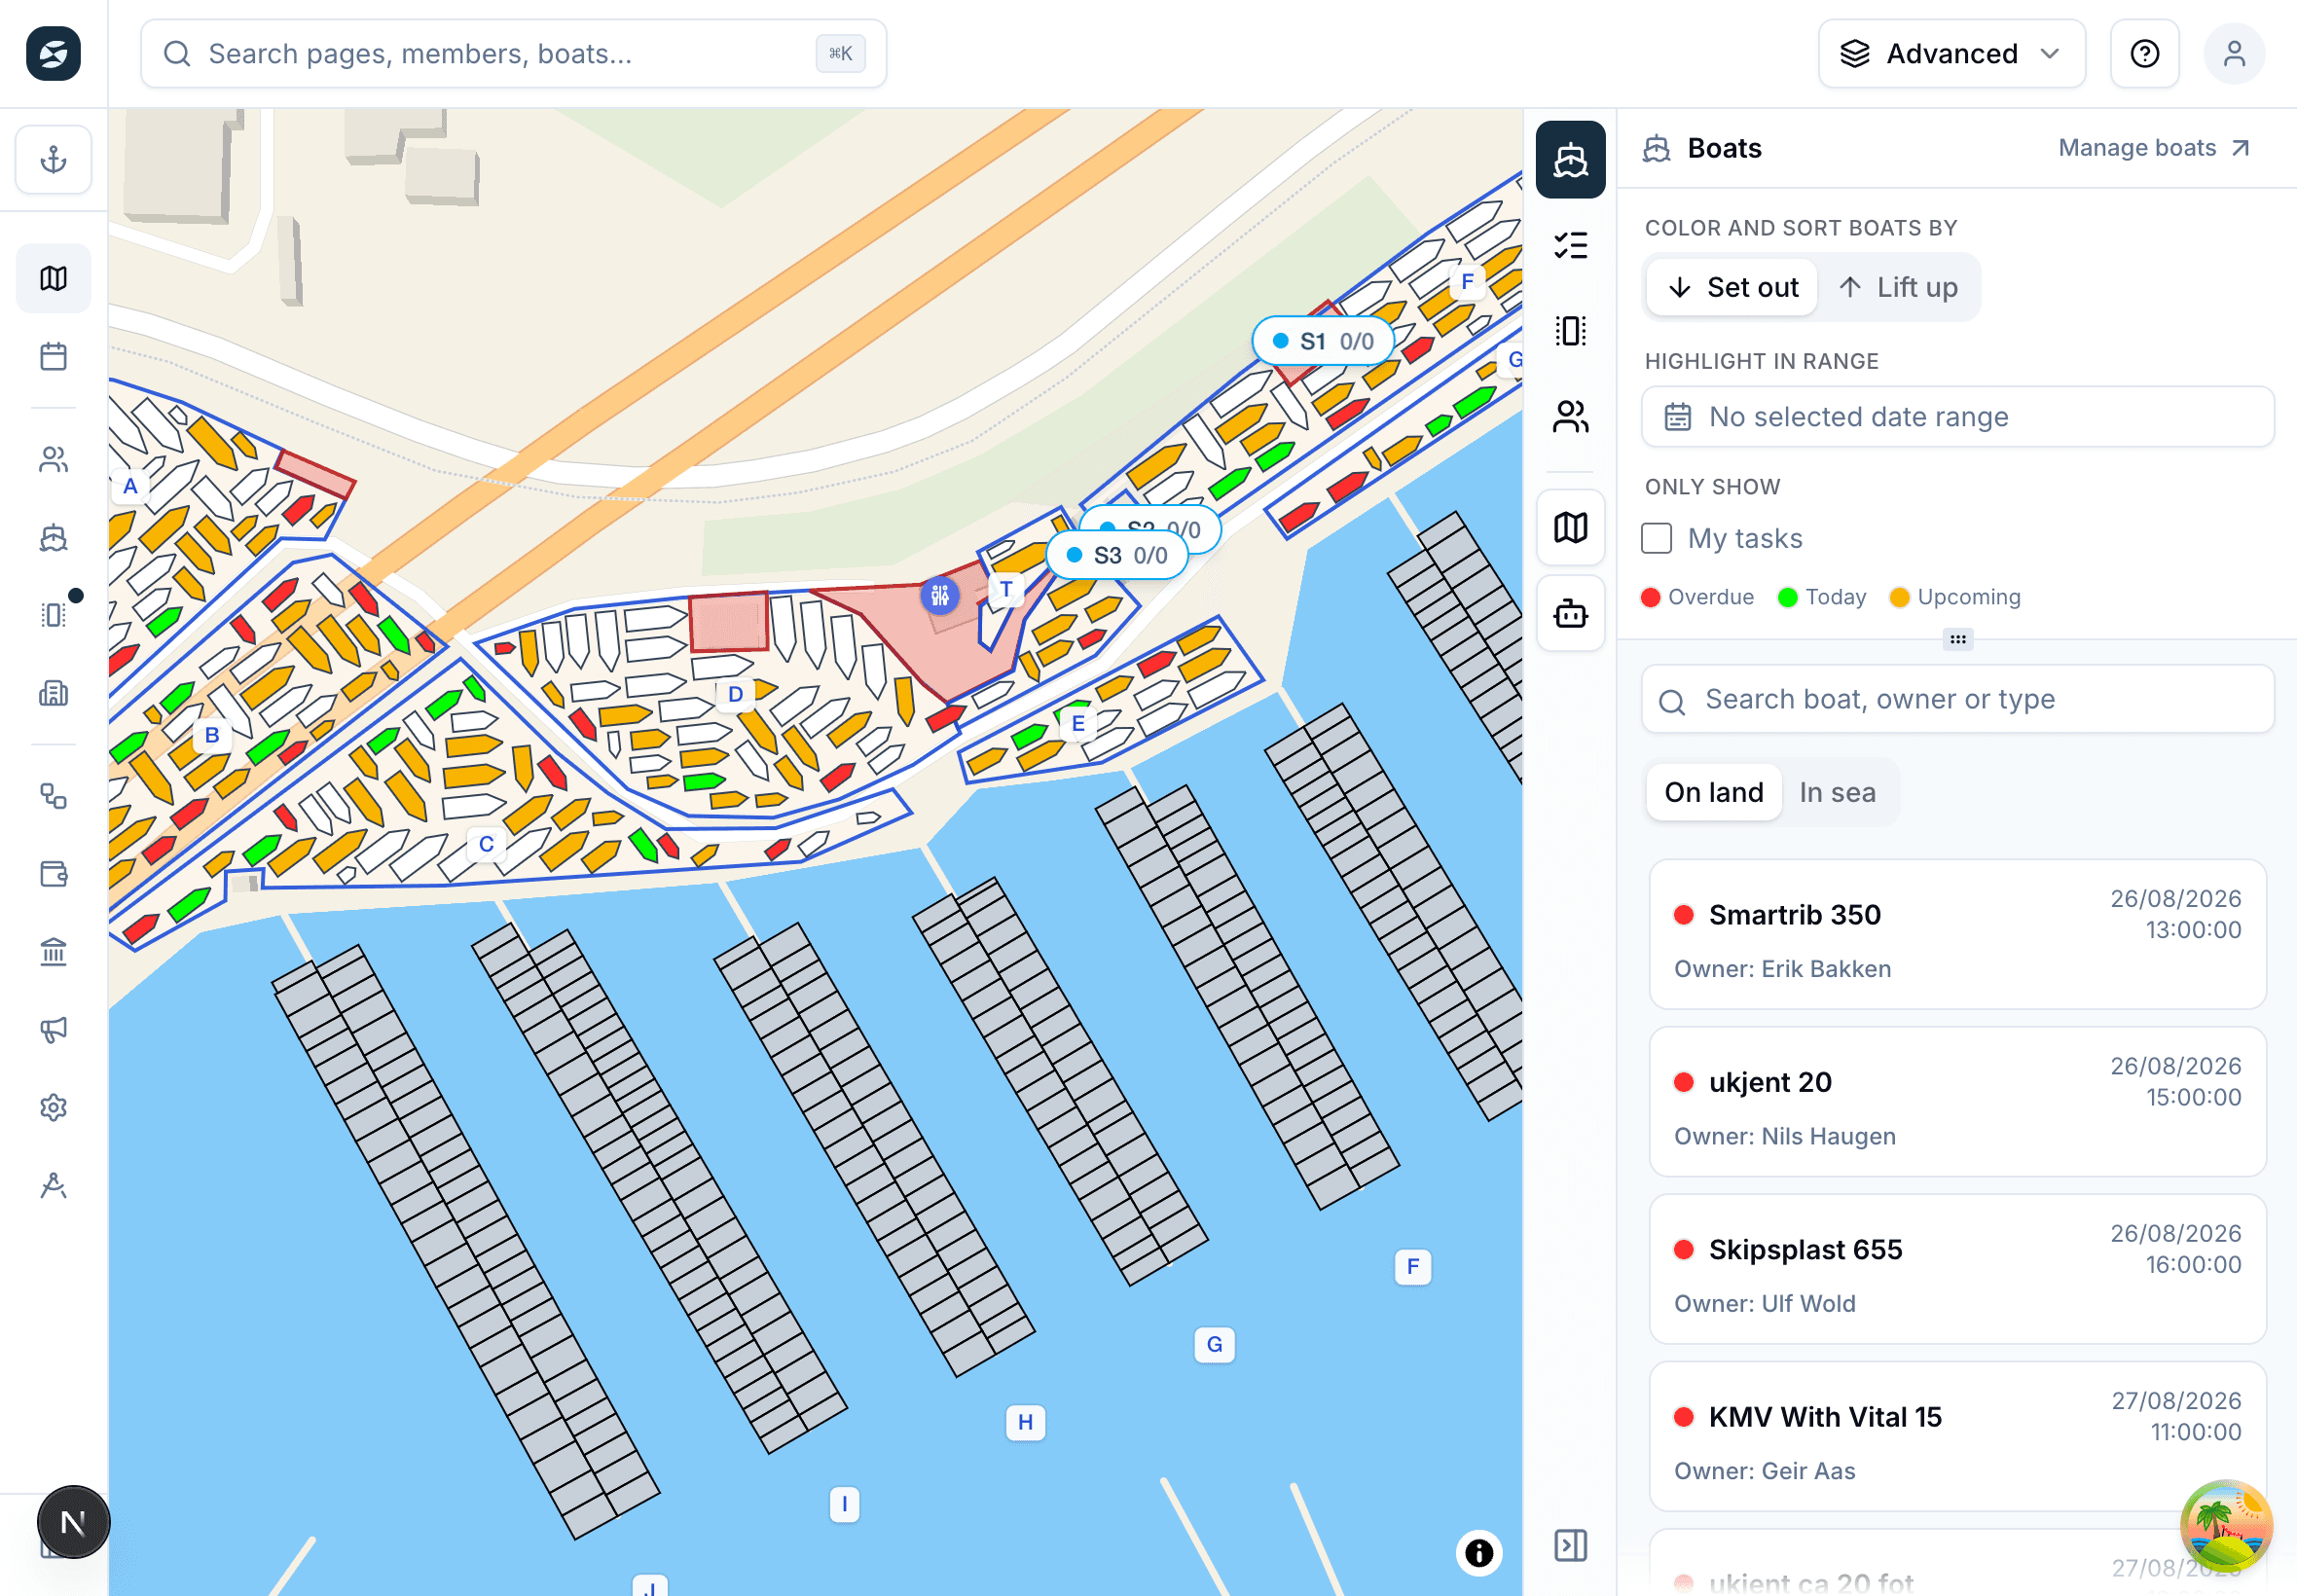This screenshot has width=2297, height=1596.
Task: Open the Smartrib 350 boat card
Action: [1957, 934]
